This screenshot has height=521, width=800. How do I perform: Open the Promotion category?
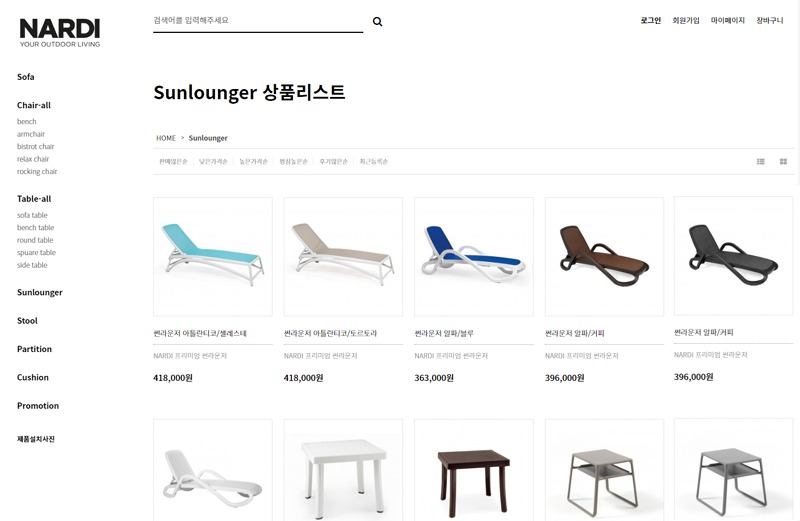pos(38,406)
